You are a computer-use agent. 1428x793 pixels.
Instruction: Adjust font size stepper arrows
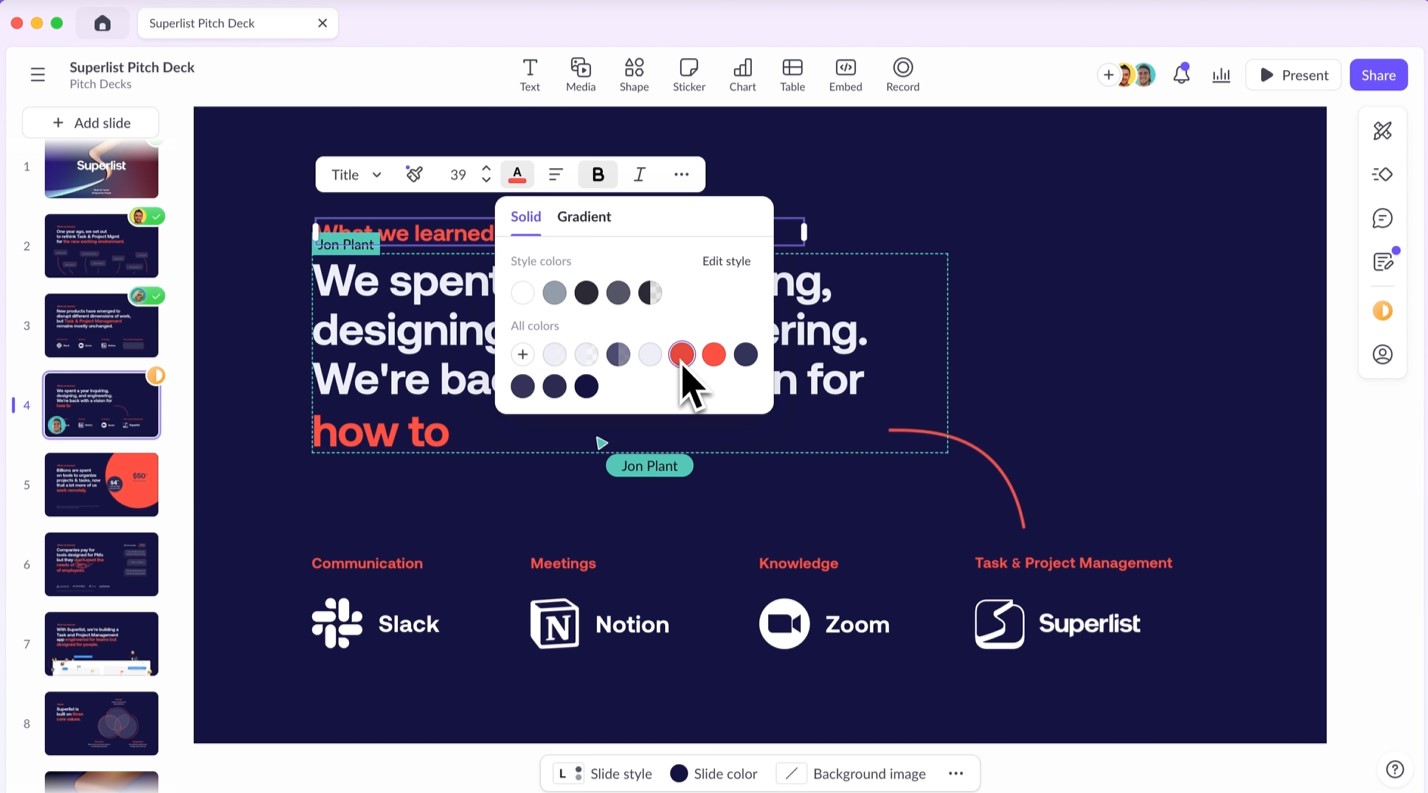point(486,174)
